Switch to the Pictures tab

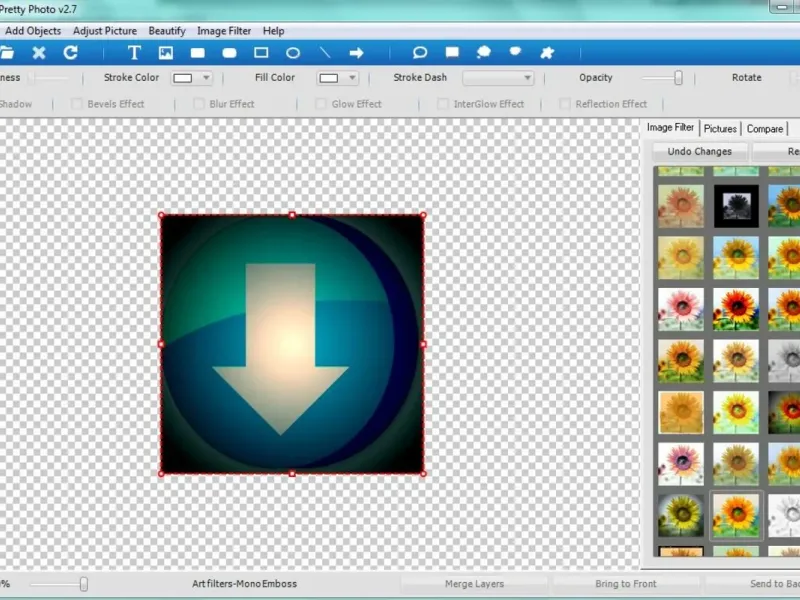point(720,129)
